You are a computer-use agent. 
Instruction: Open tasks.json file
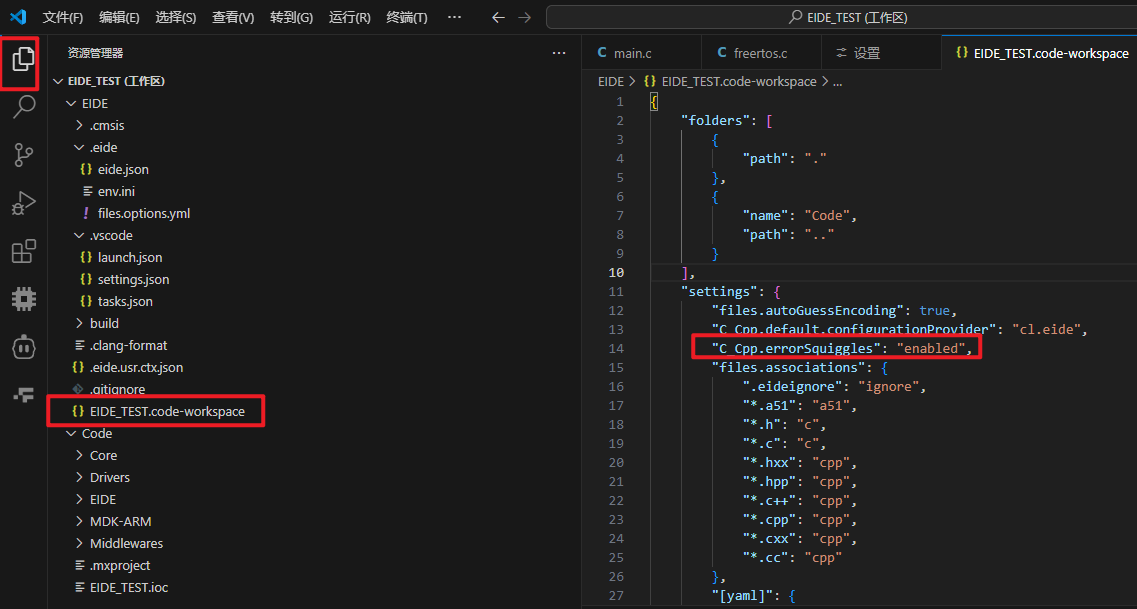click(x=125, y=302)
